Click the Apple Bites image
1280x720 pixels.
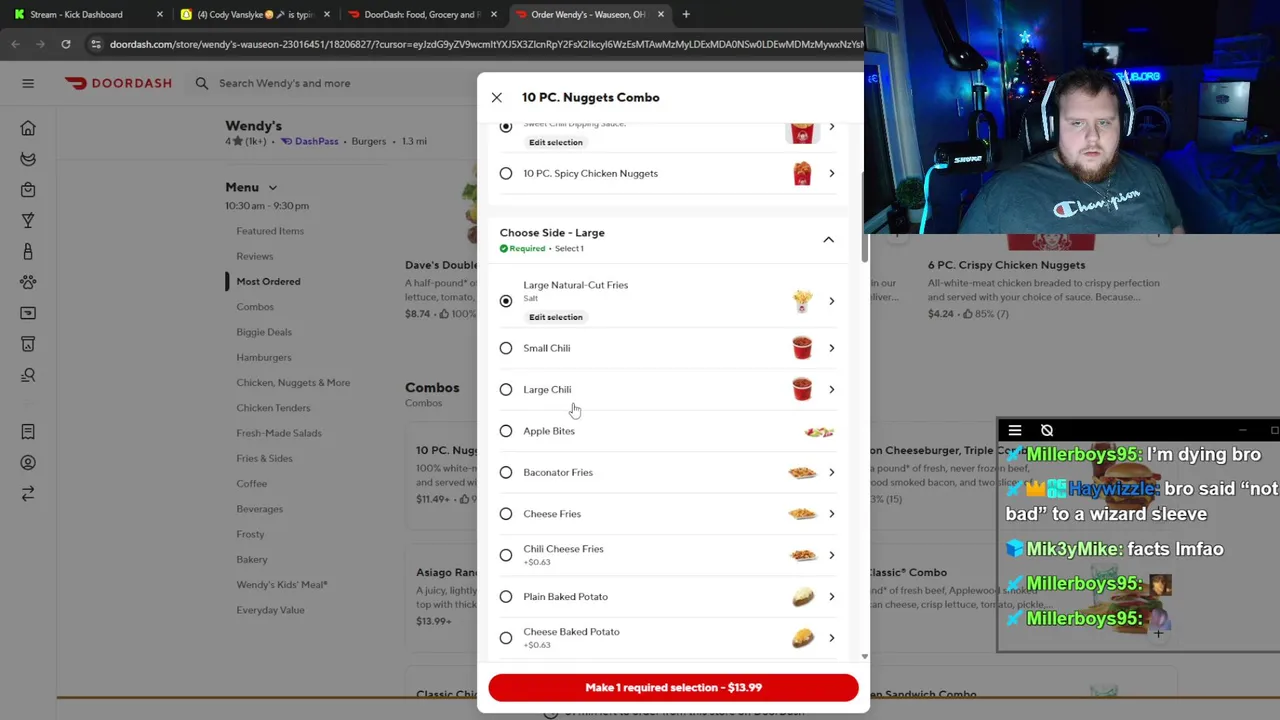pyautogui.click(x=819, y=431)
